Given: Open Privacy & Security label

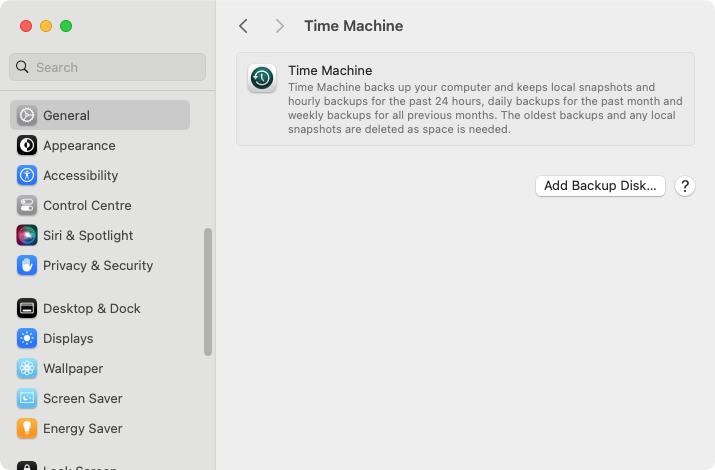Looking at the screenshot, I should tap(98, 265).
